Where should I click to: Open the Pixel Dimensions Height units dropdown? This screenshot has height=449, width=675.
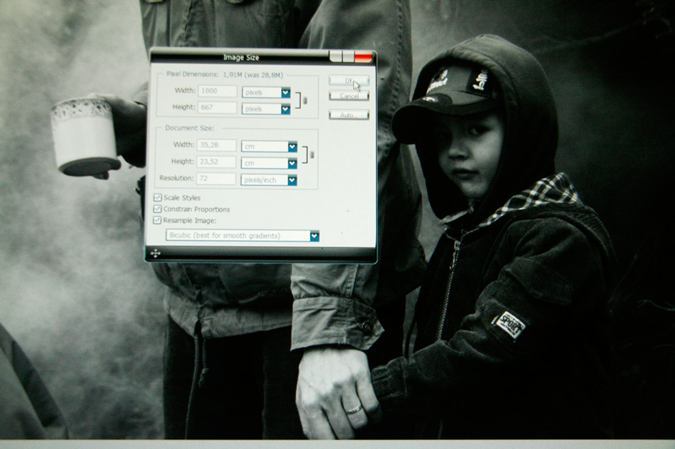point(266,109)
